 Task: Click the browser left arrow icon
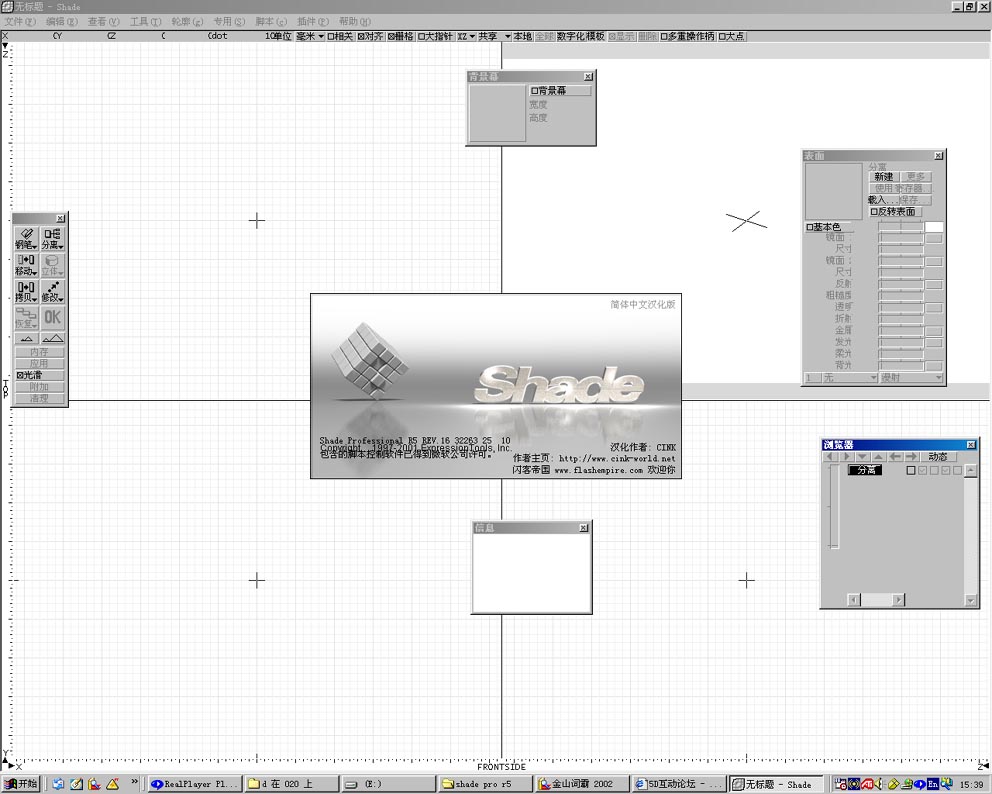tap(895, 457)
